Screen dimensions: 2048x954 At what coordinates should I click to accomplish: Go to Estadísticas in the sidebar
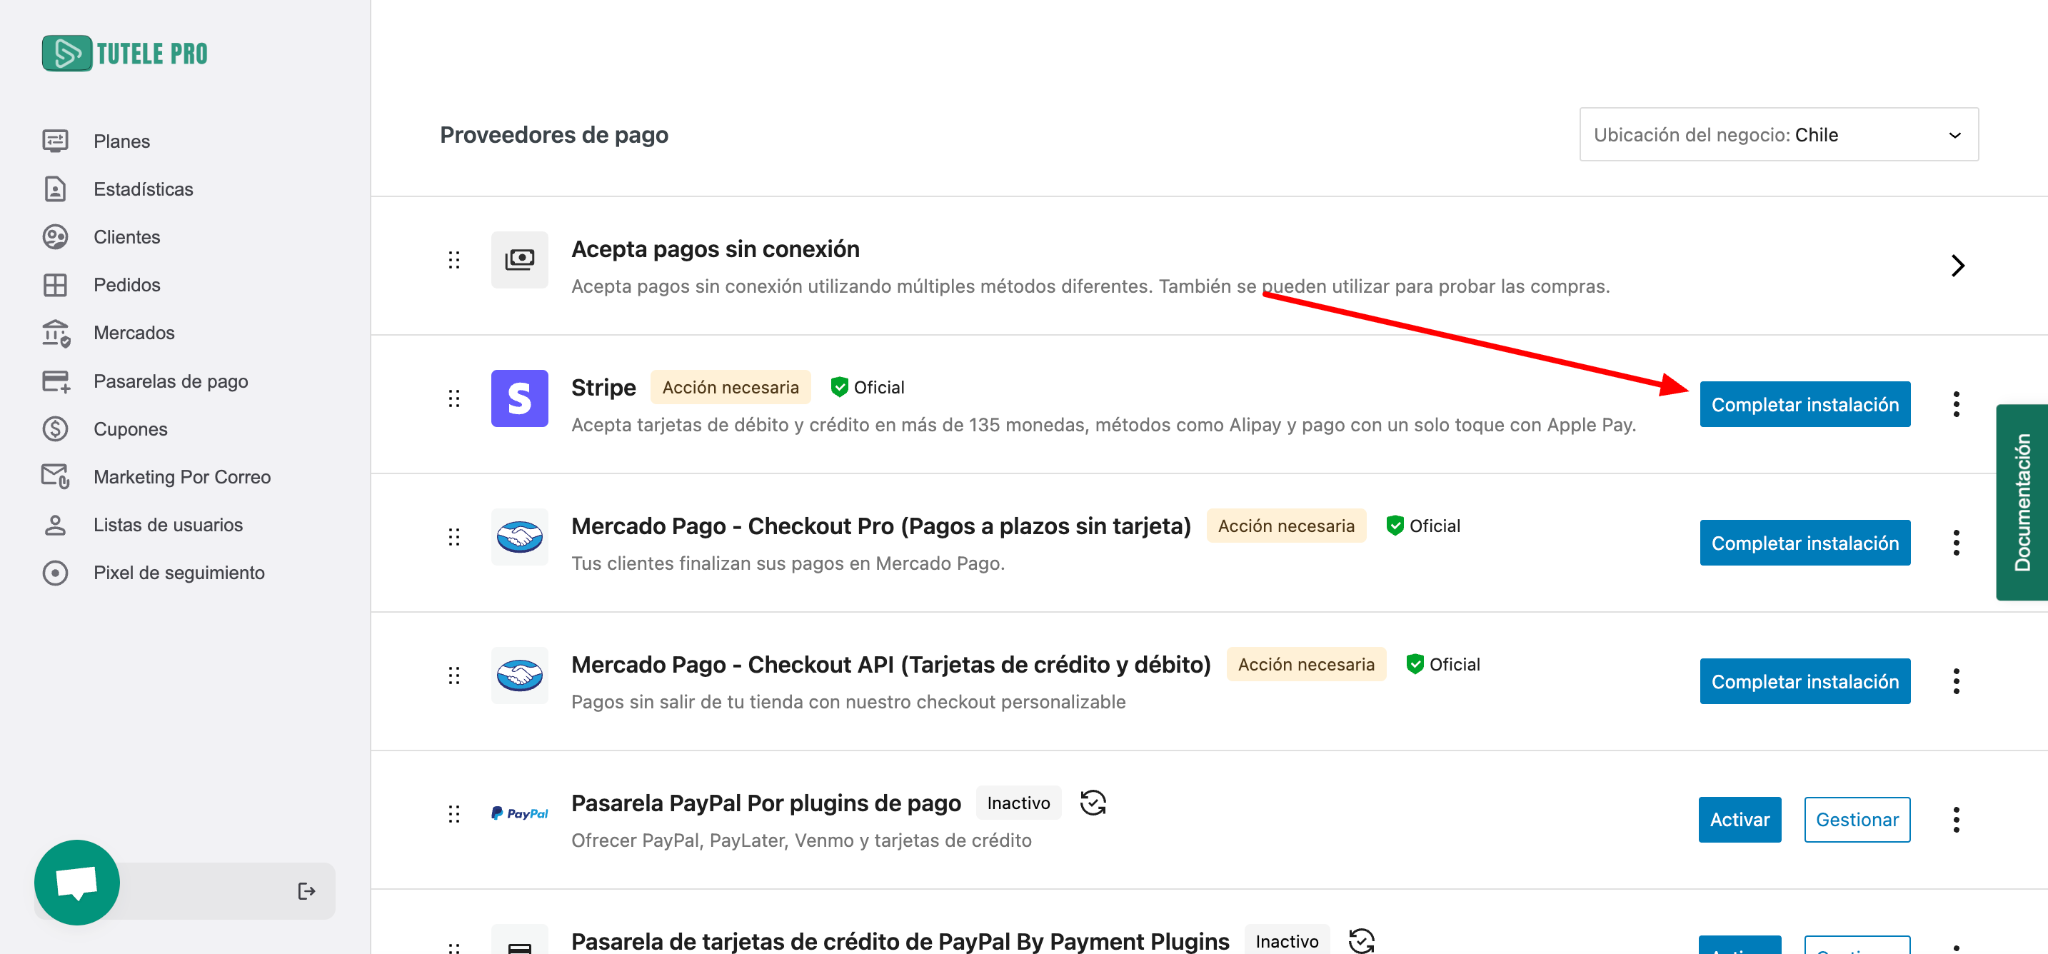pyautogui.click(x=143, y=189)
